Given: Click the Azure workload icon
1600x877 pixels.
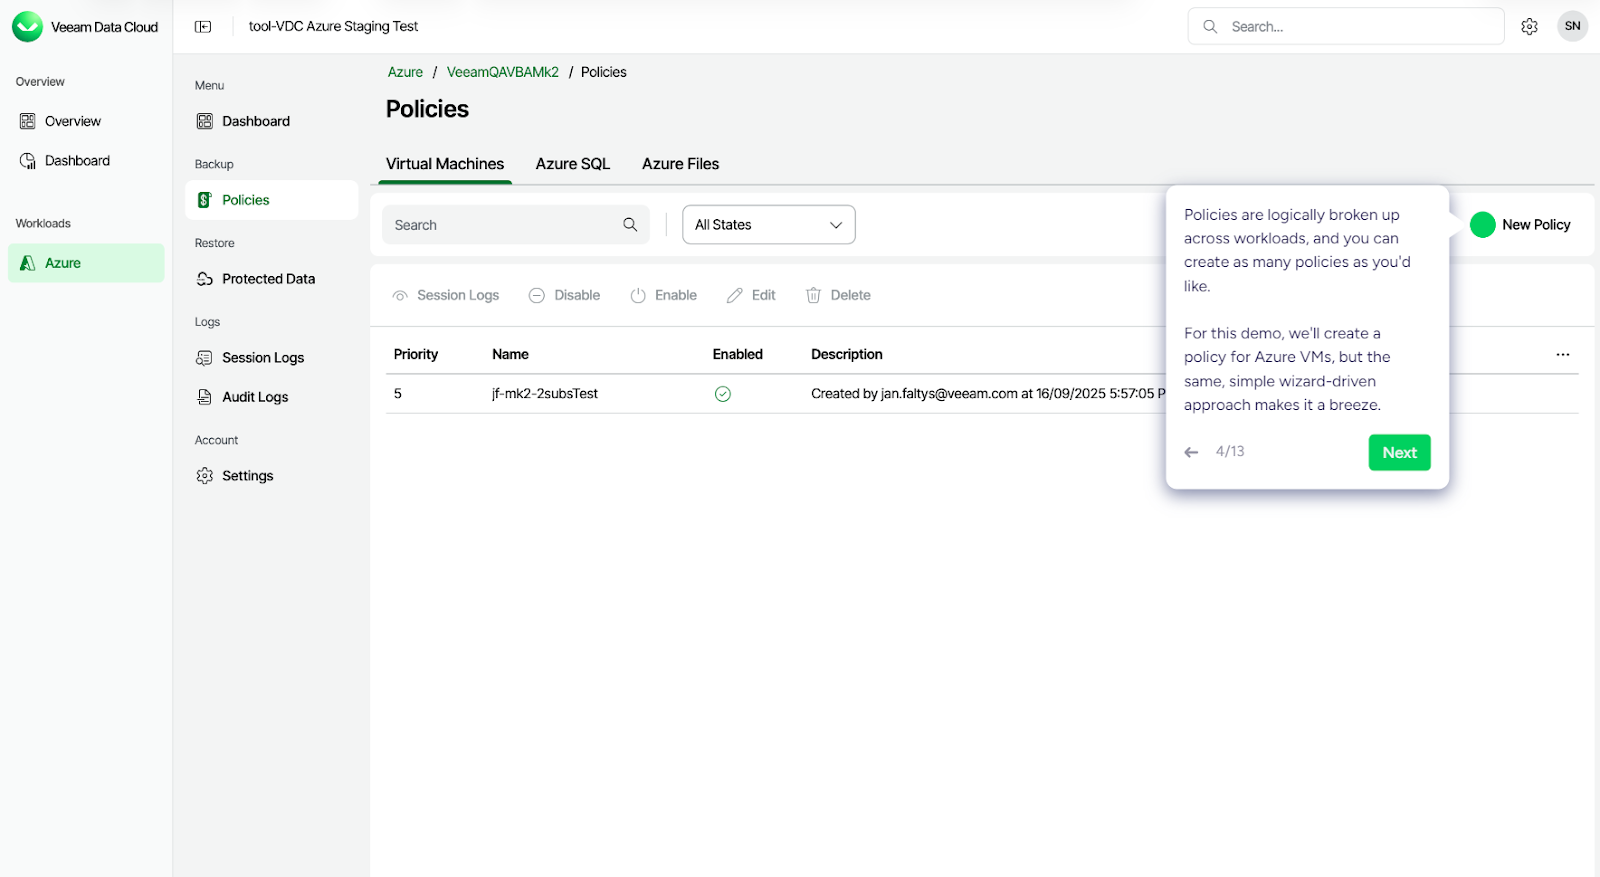Looking at the screenshot, I should [28, 263].
